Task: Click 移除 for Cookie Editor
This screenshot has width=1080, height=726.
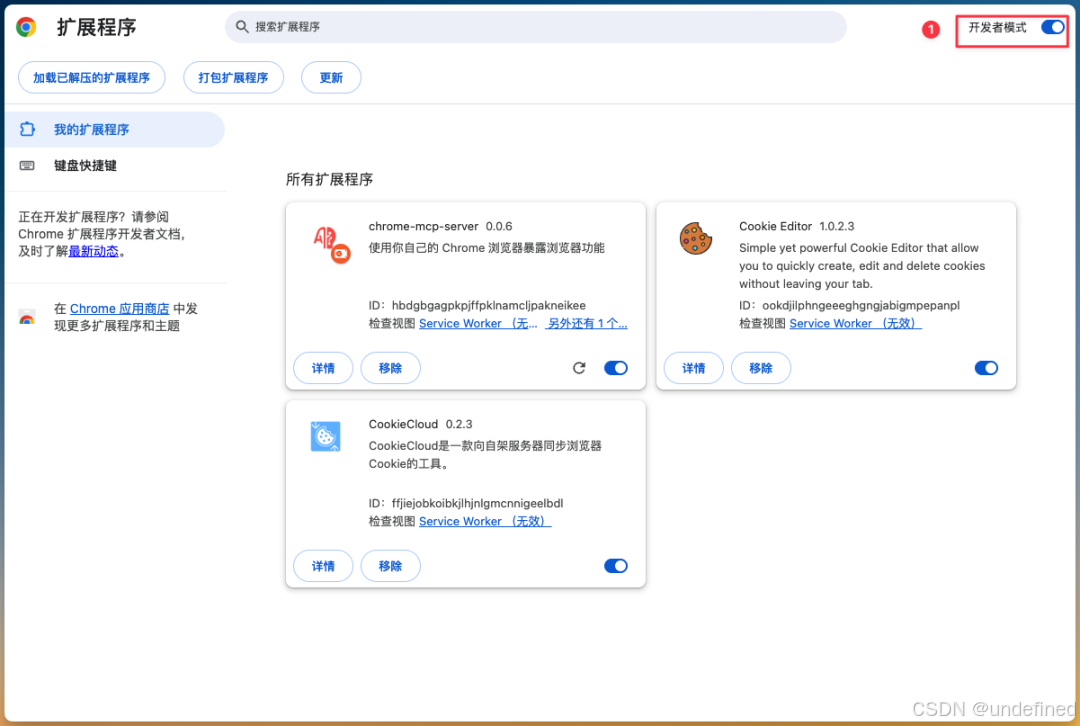Action: pyautogui.click(x=761, y=368)
